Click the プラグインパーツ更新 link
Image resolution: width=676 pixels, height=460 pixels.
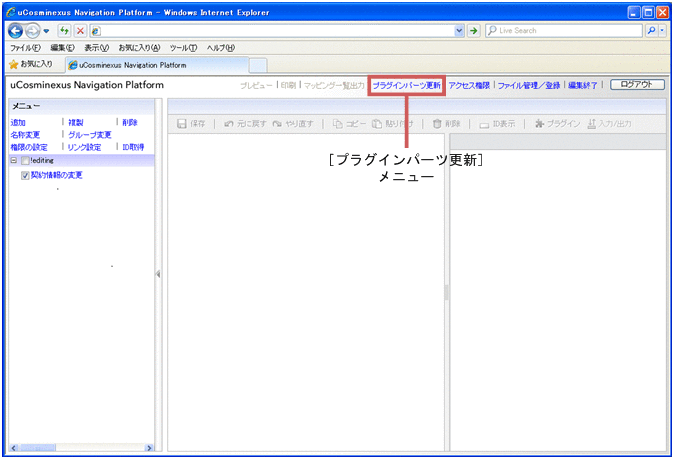(406, 86)
